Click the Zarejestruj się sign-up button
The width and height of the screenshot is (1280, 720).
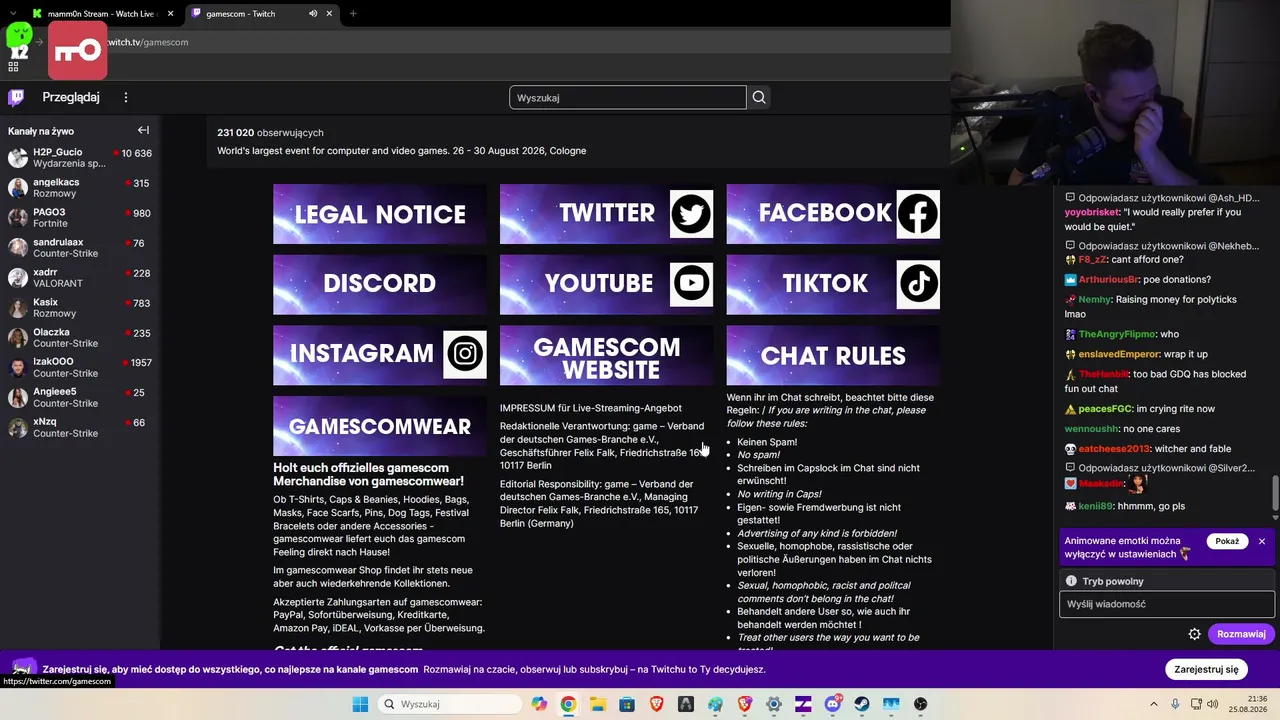coord(1207,669)
